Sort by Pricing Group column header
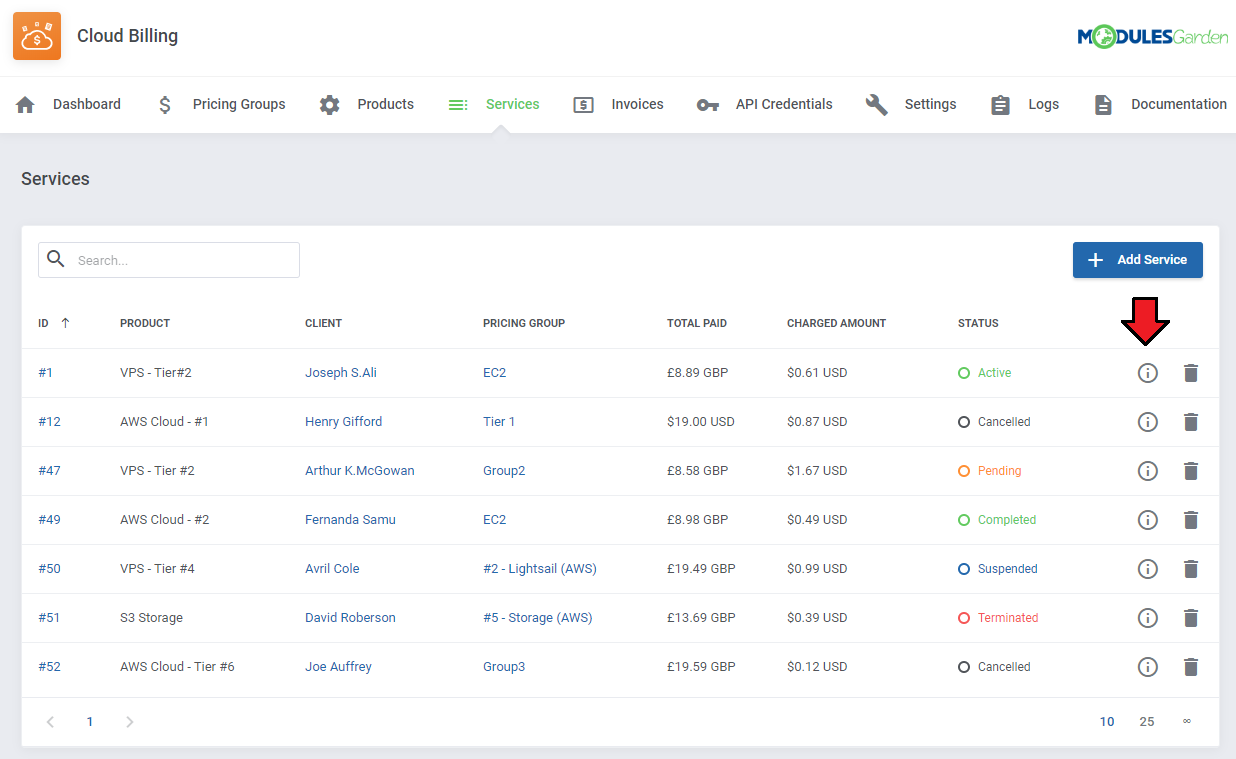The image size is (1236, 759). coord(524,323)
